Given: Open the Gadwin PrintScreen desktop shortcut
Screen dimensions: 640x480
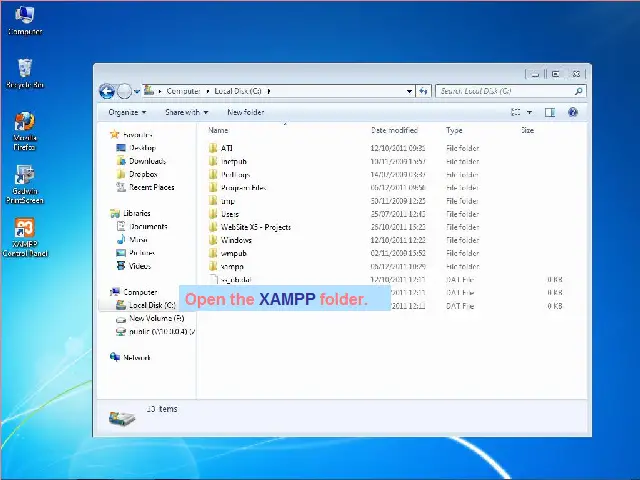Looking at the screenshot, I should 24,184.
